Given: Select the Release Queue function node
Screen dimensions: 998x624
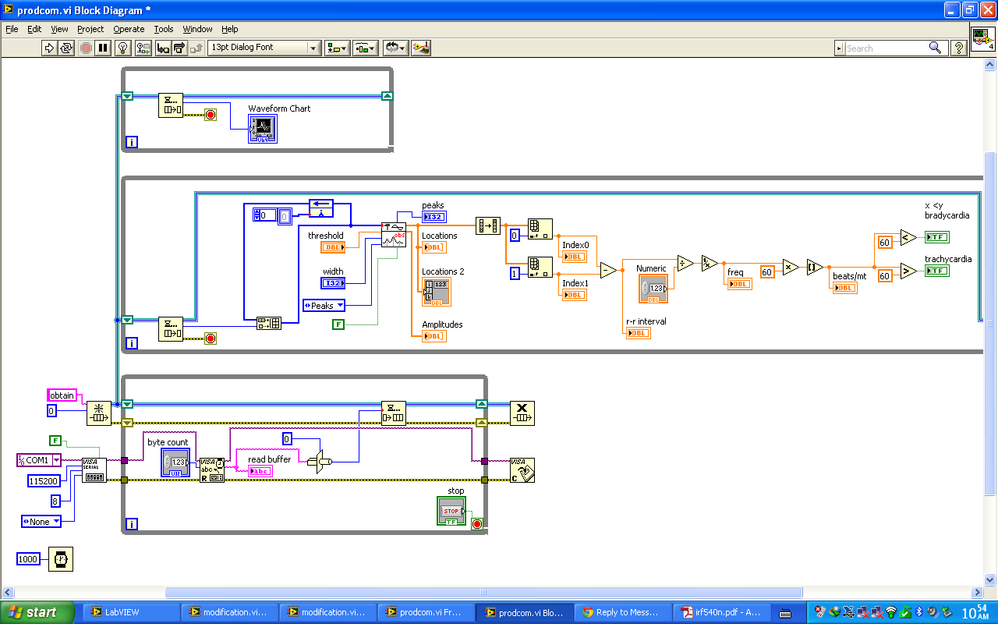Looking at the screenshot, I should [x=522, y=413].
